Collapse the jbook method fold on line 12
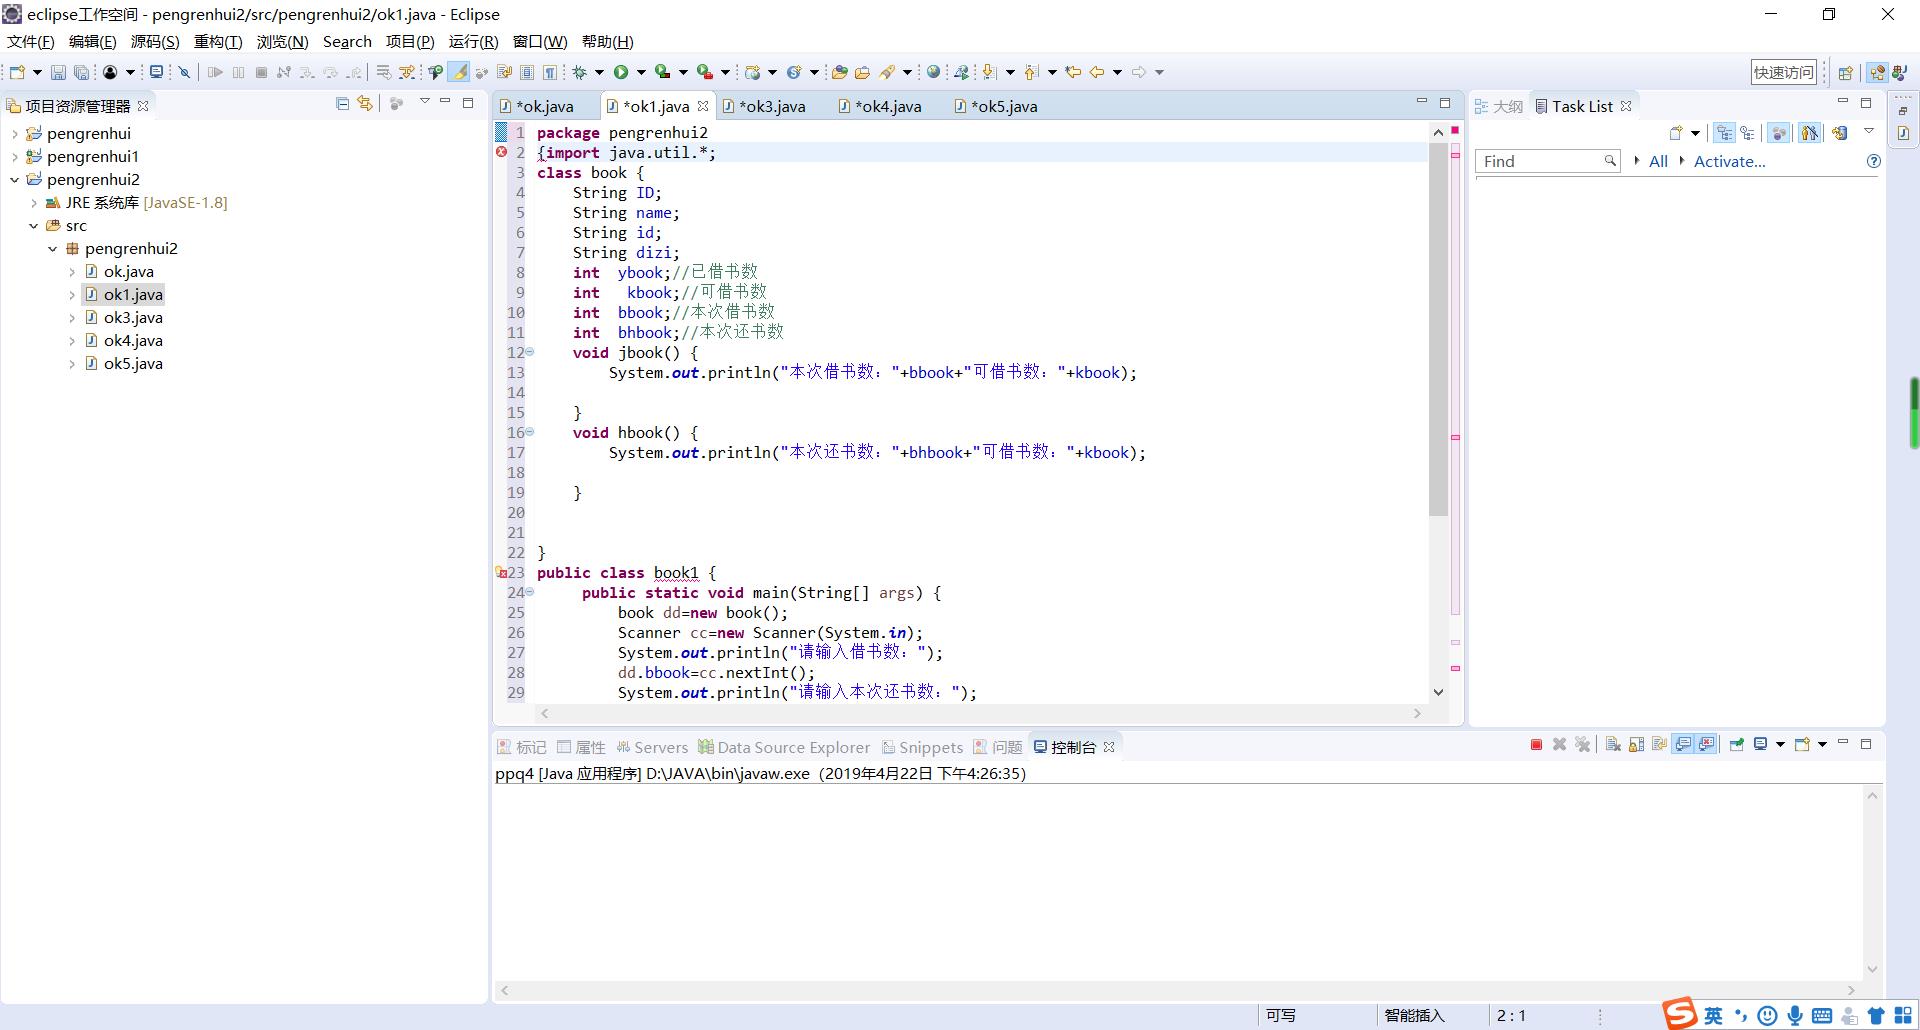This screenshot has height=1030, width=1920. click(x=529, y=352)
